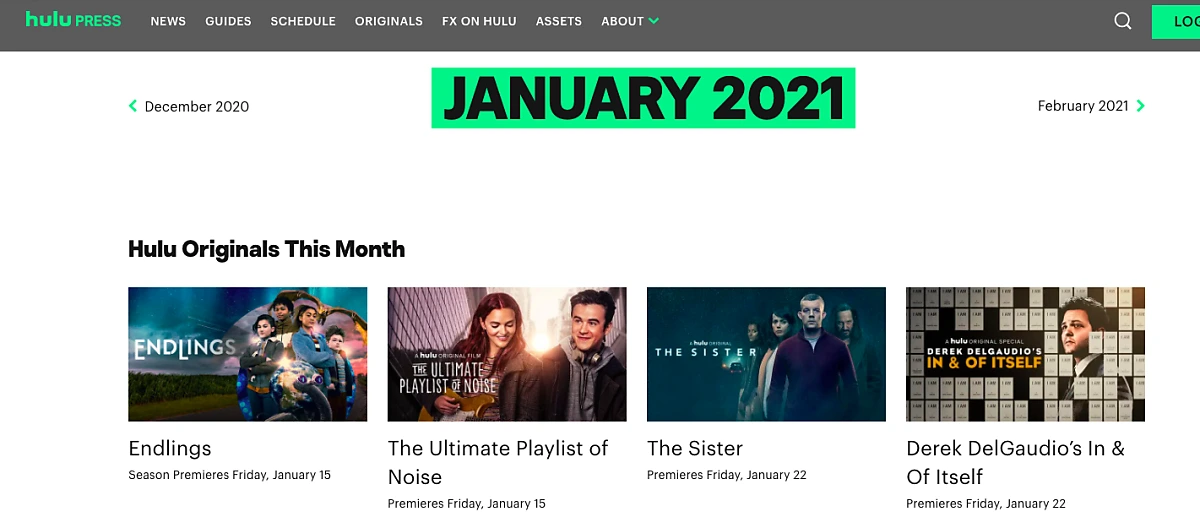Image resolution: width=1200 pixels, height=528 pixels.
Task: Open the Endlings poster thumbnail
Action: [x=248, y=354]
